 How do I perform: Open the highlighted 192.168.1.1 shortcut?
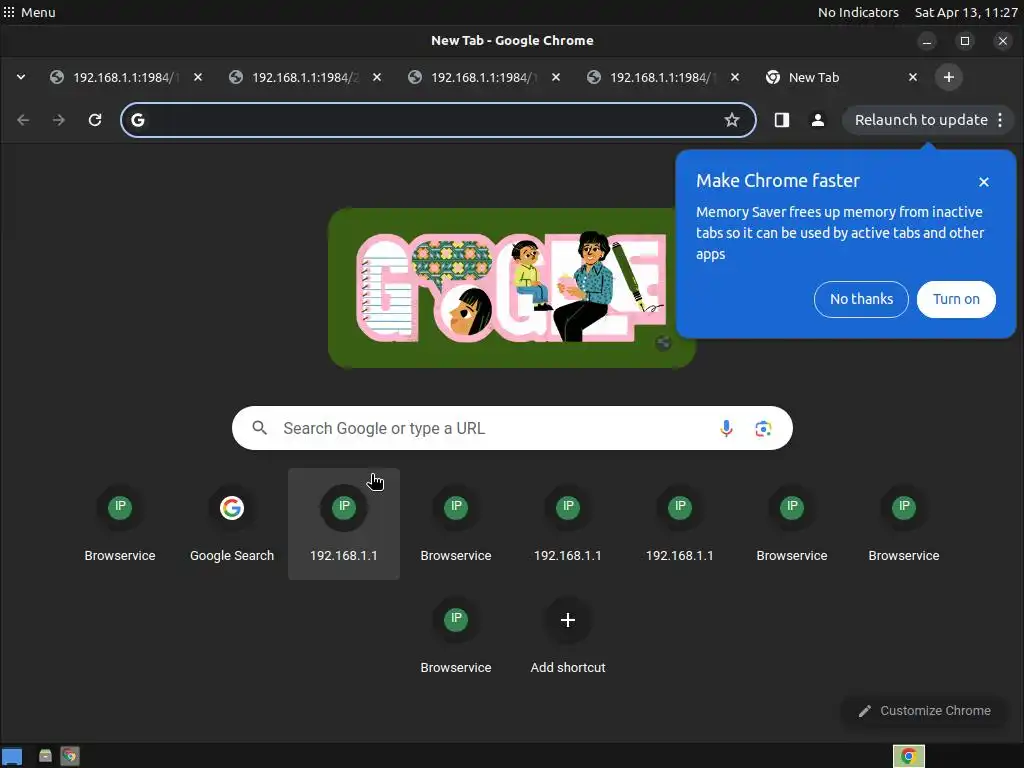tap(344, 524)
